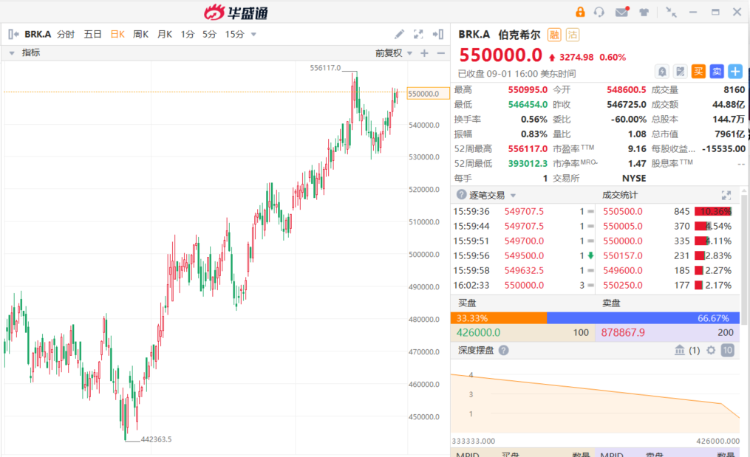750x457 pixels.
Task: Click the 指标 indicators button
Action: coord(30,52)
